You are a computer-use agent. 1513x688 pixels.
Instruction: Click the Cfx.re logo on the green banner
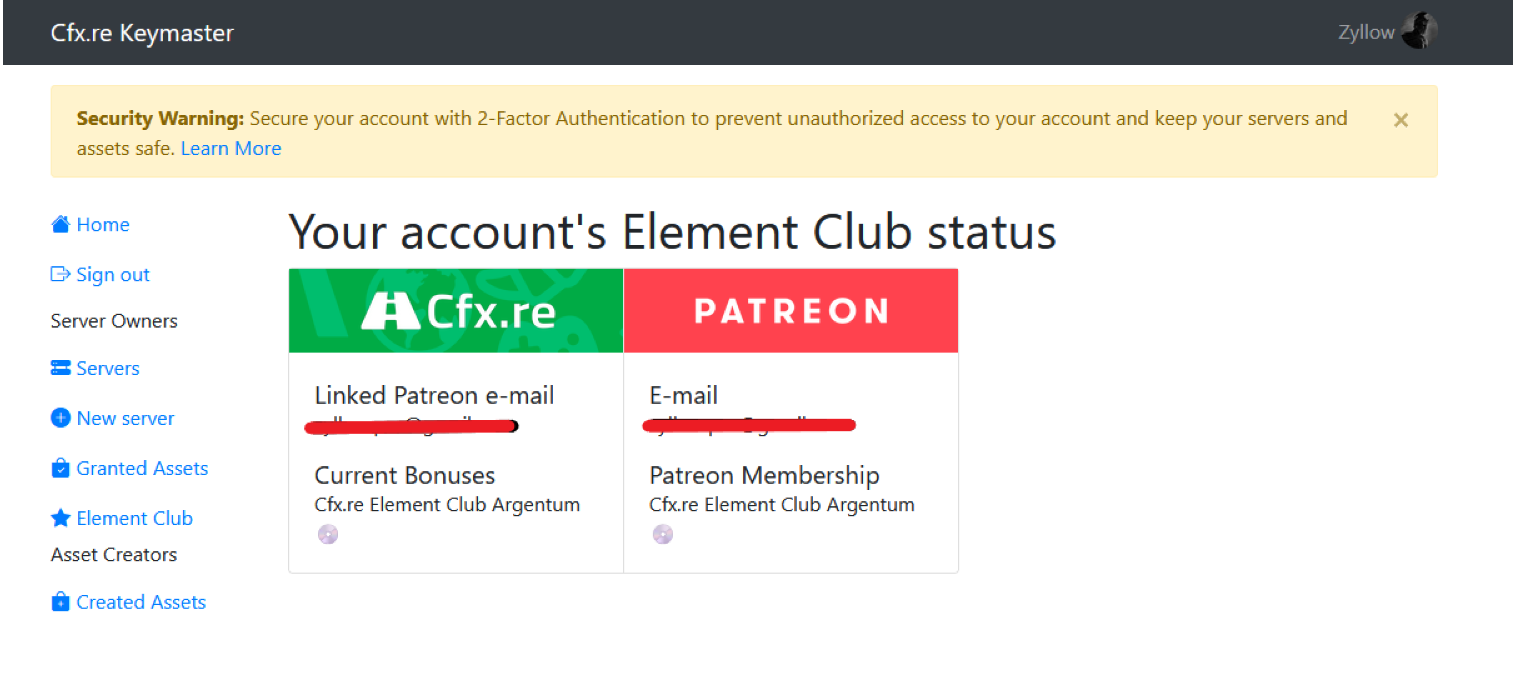coord(455,310)
